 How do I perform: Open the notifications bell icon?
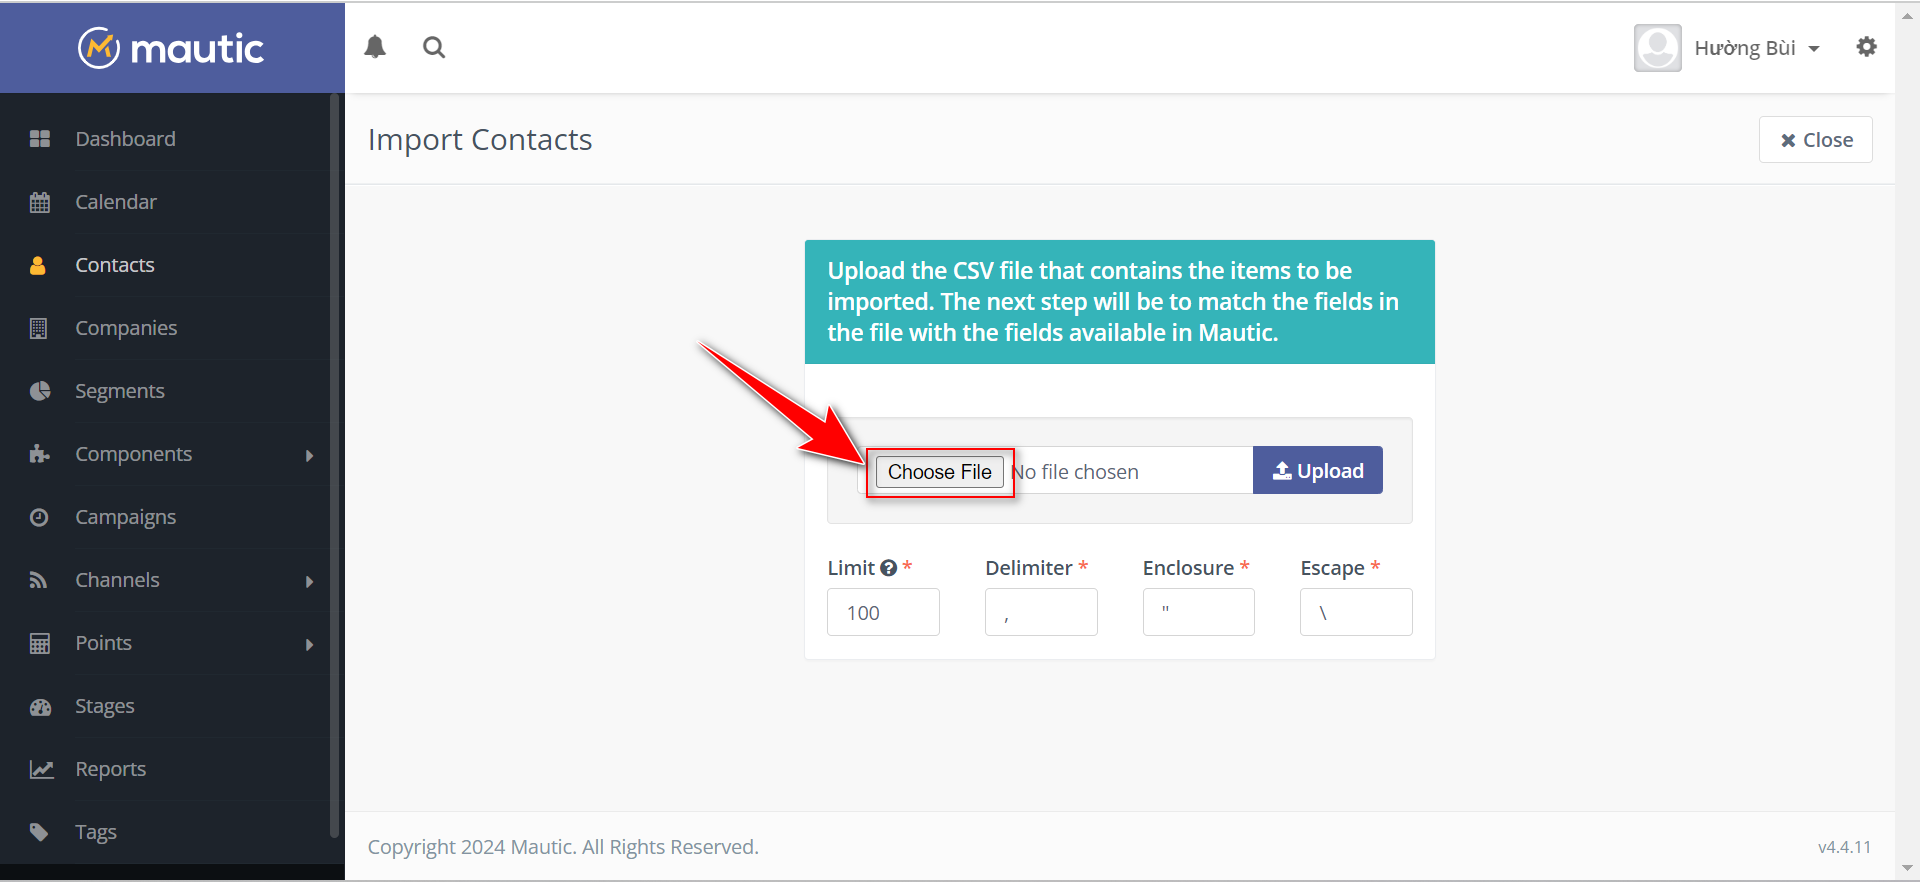coord(375,47)
